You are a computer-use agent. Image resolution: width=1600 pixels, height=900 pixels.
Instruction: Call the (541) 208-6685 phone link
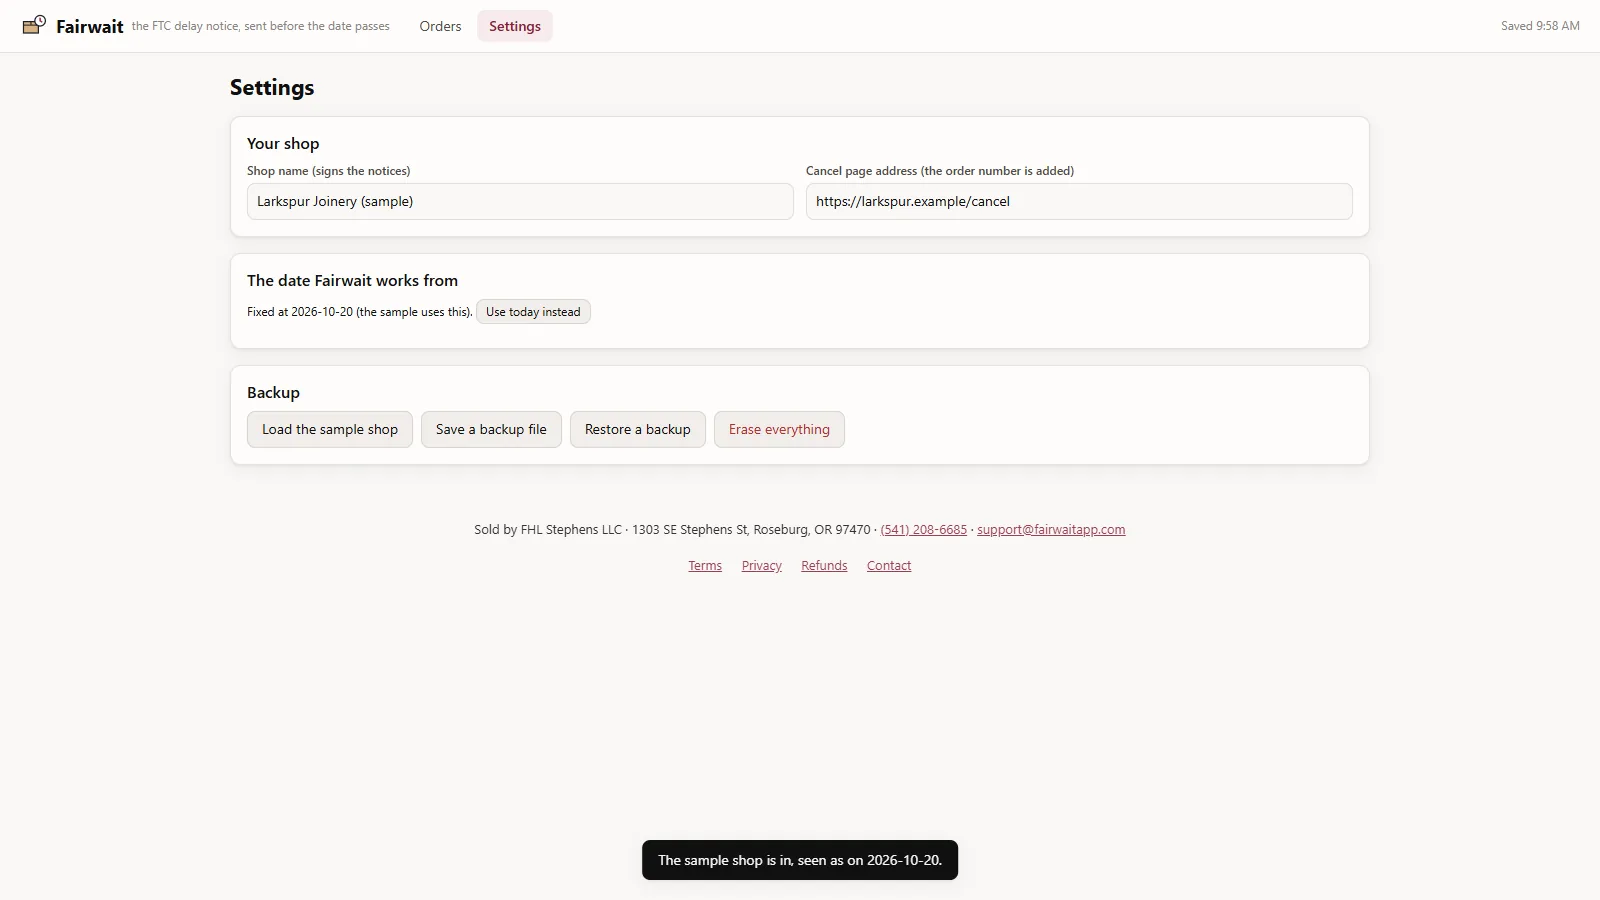923,530
